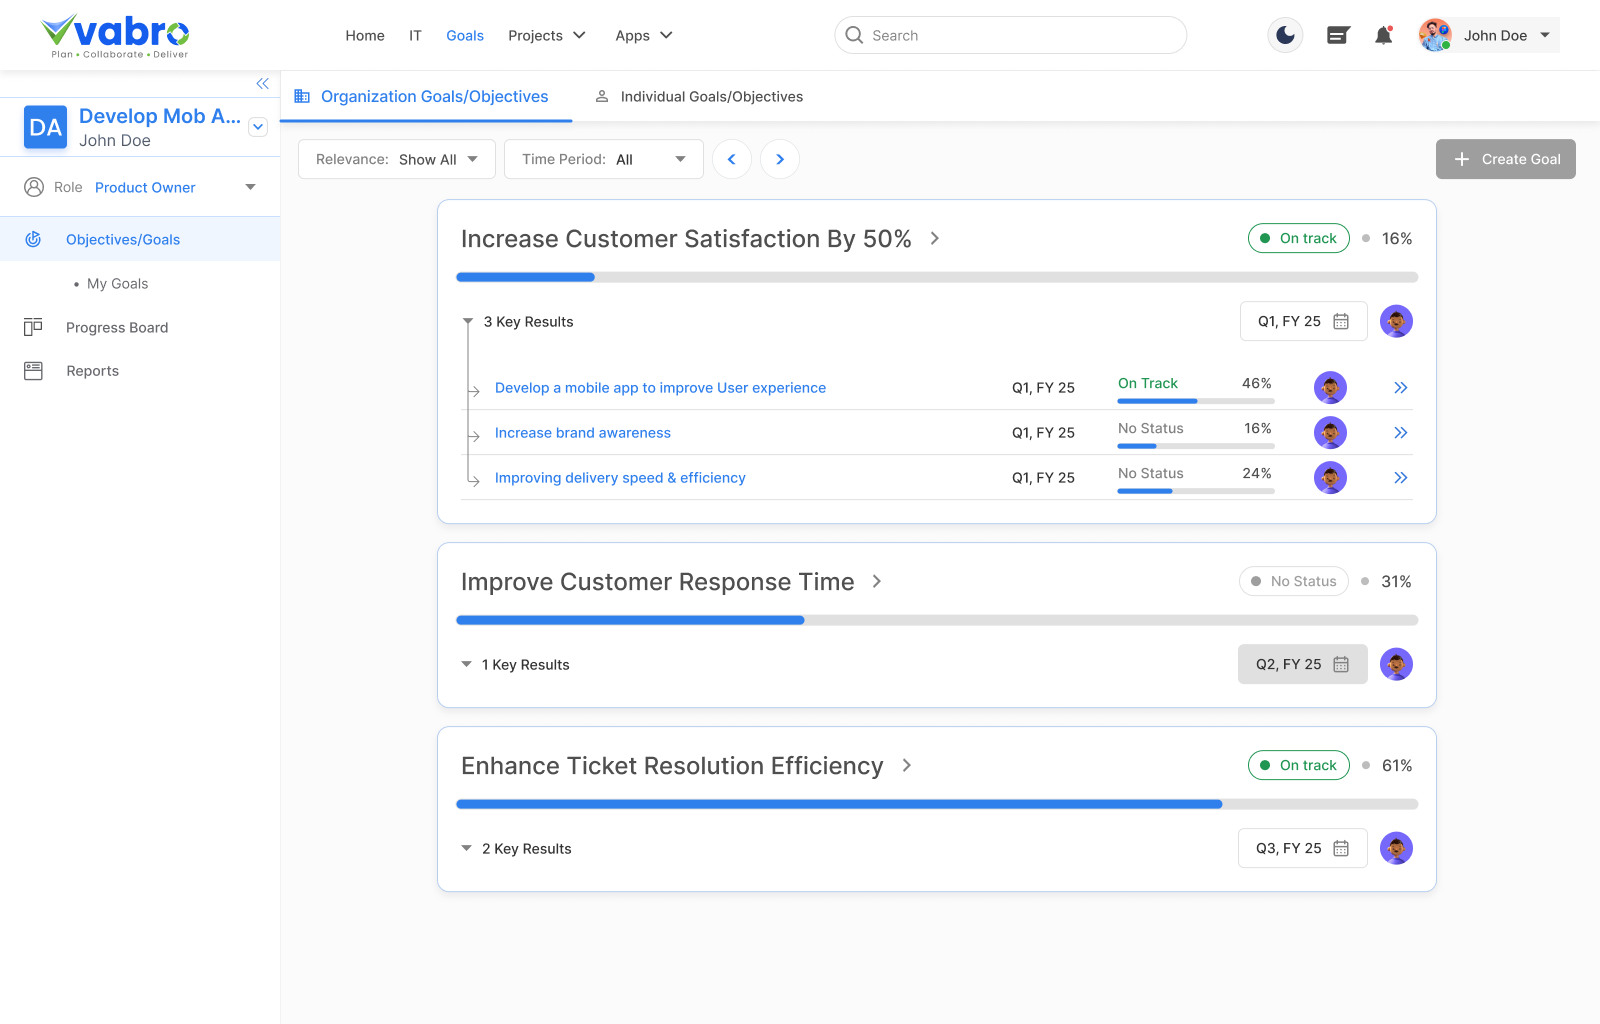The image size is (1600, 1024).
Task: Collapse the left sidebar with the double-chevron
Action: (263, 84)
